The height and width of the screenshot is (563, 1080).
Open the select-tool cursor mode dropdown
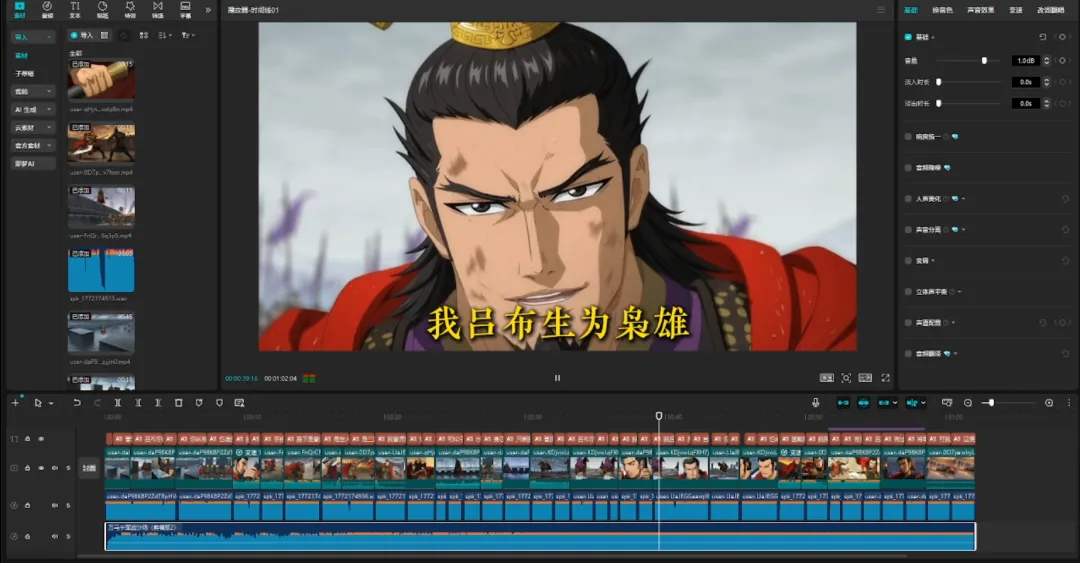click(51, 403)
